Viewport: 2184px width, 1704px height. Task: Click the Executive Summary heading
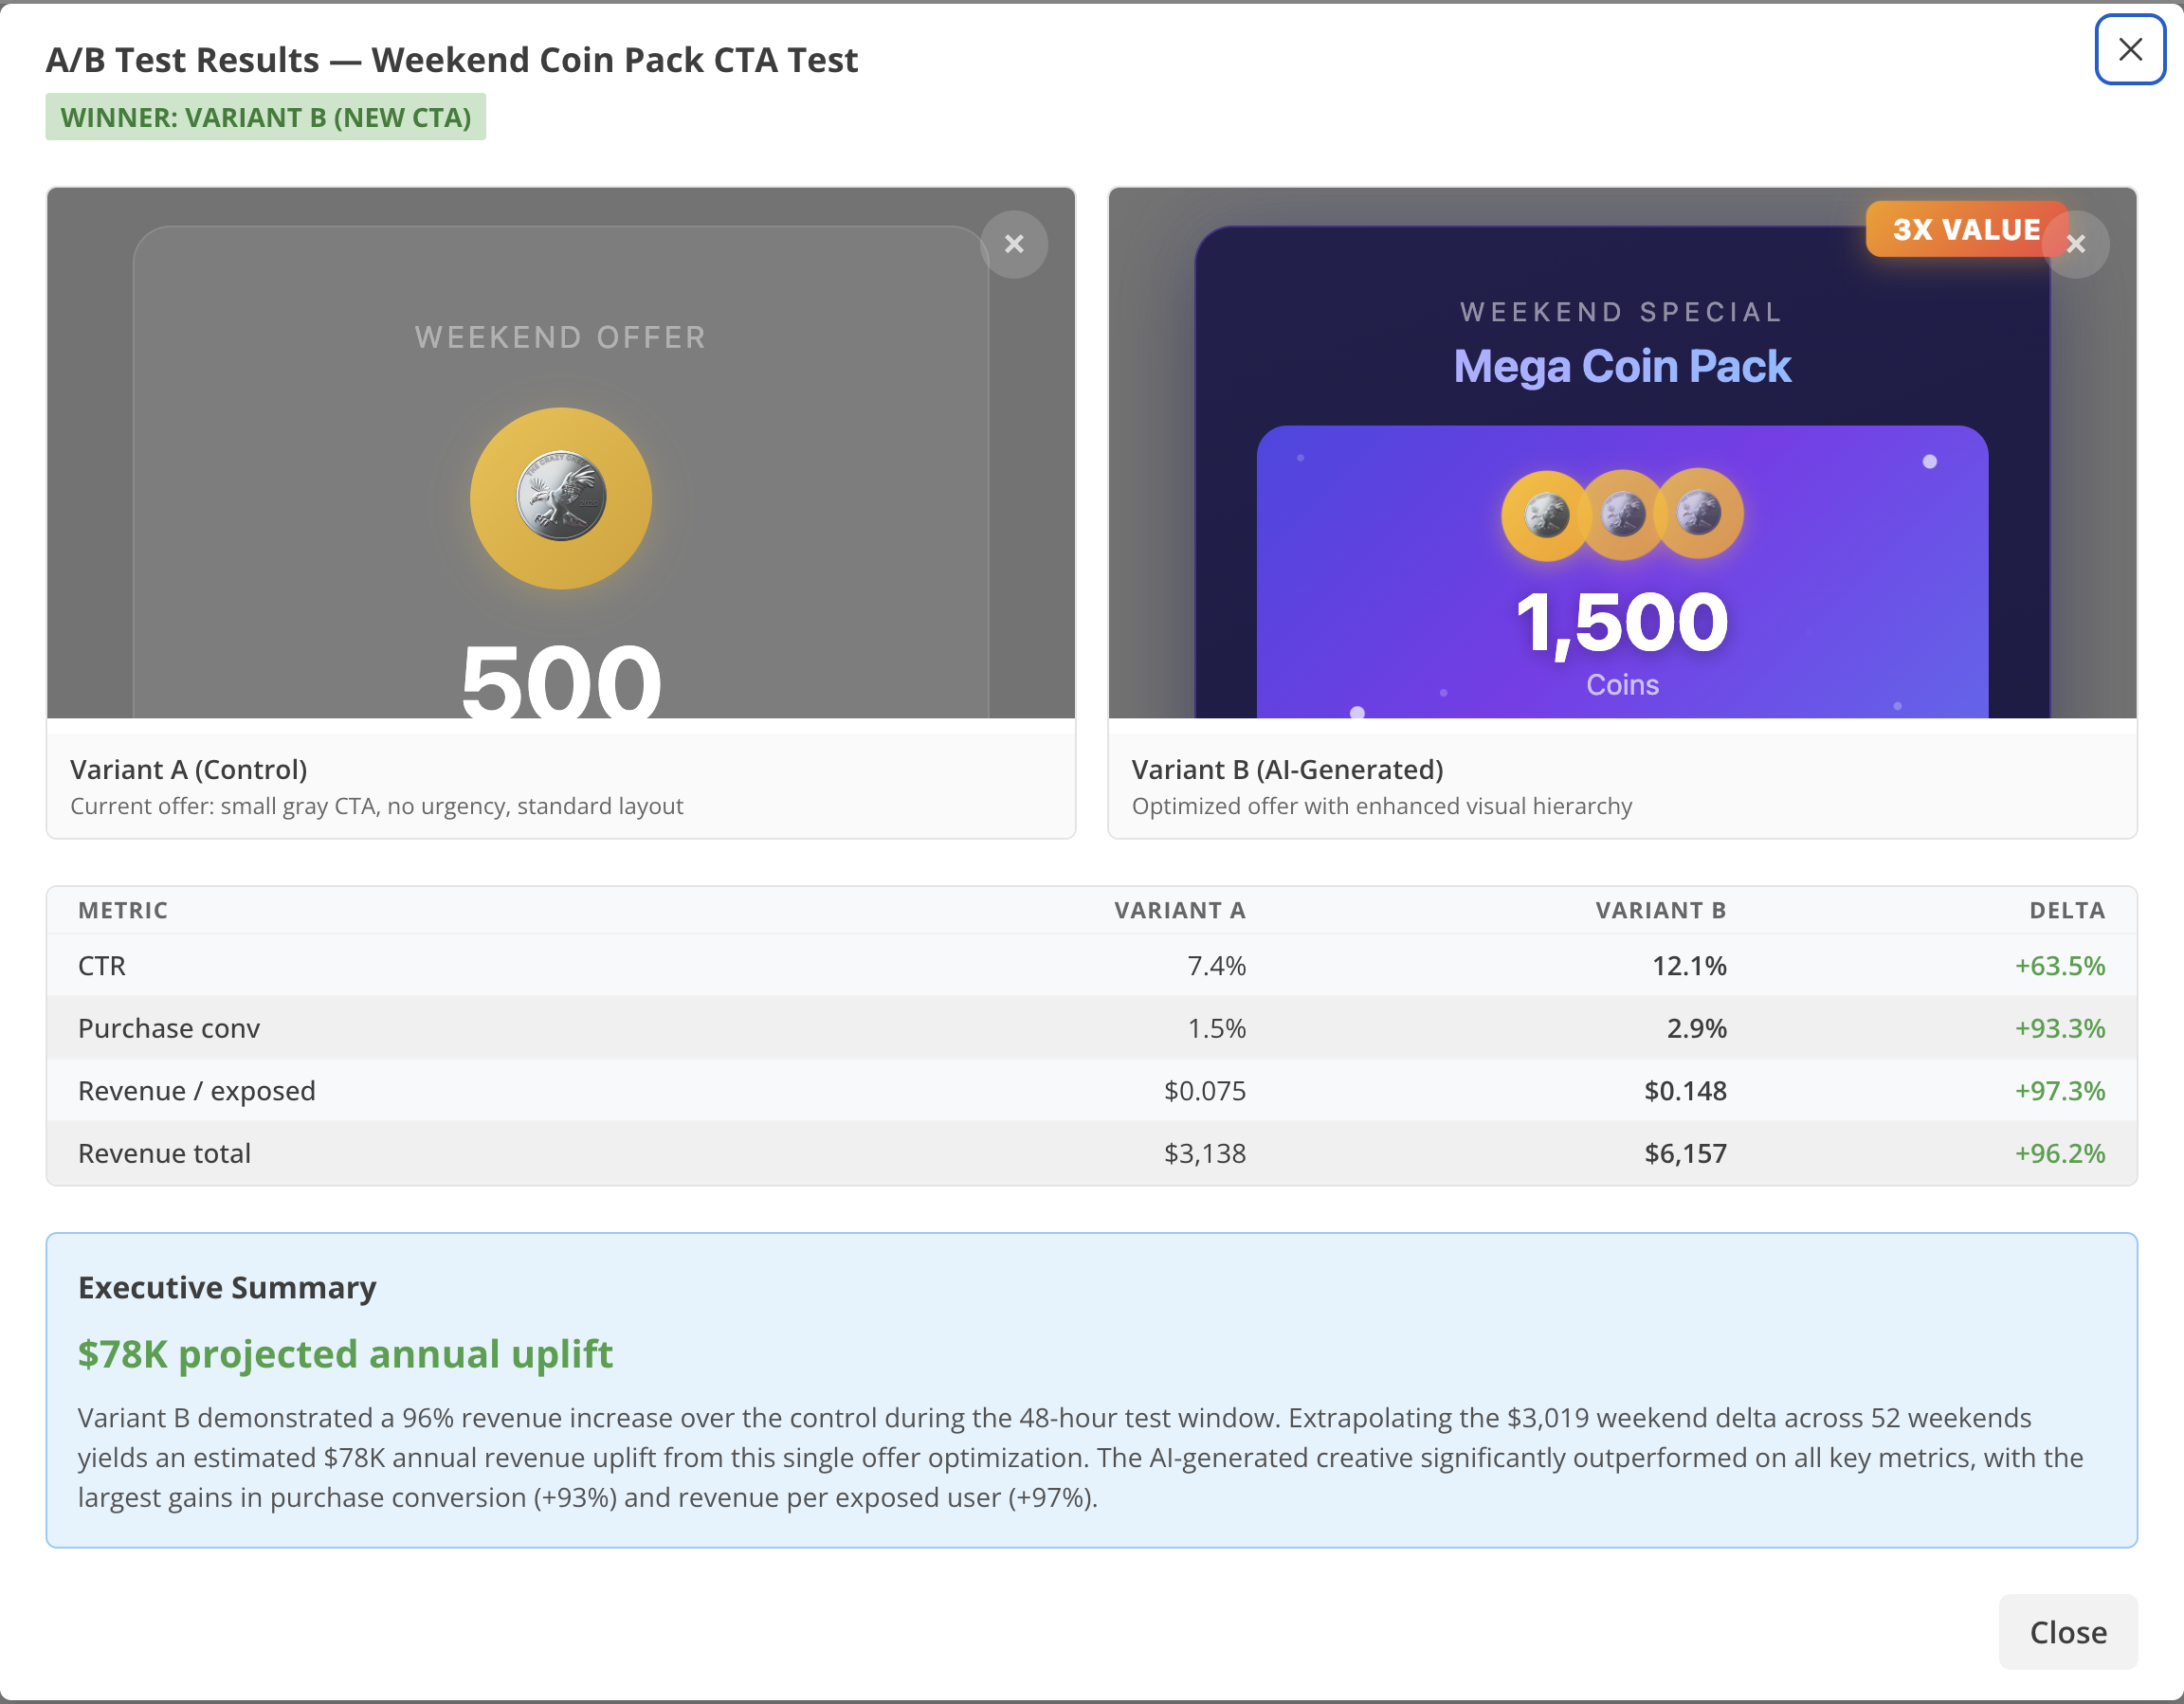(x=227, y=1287)
